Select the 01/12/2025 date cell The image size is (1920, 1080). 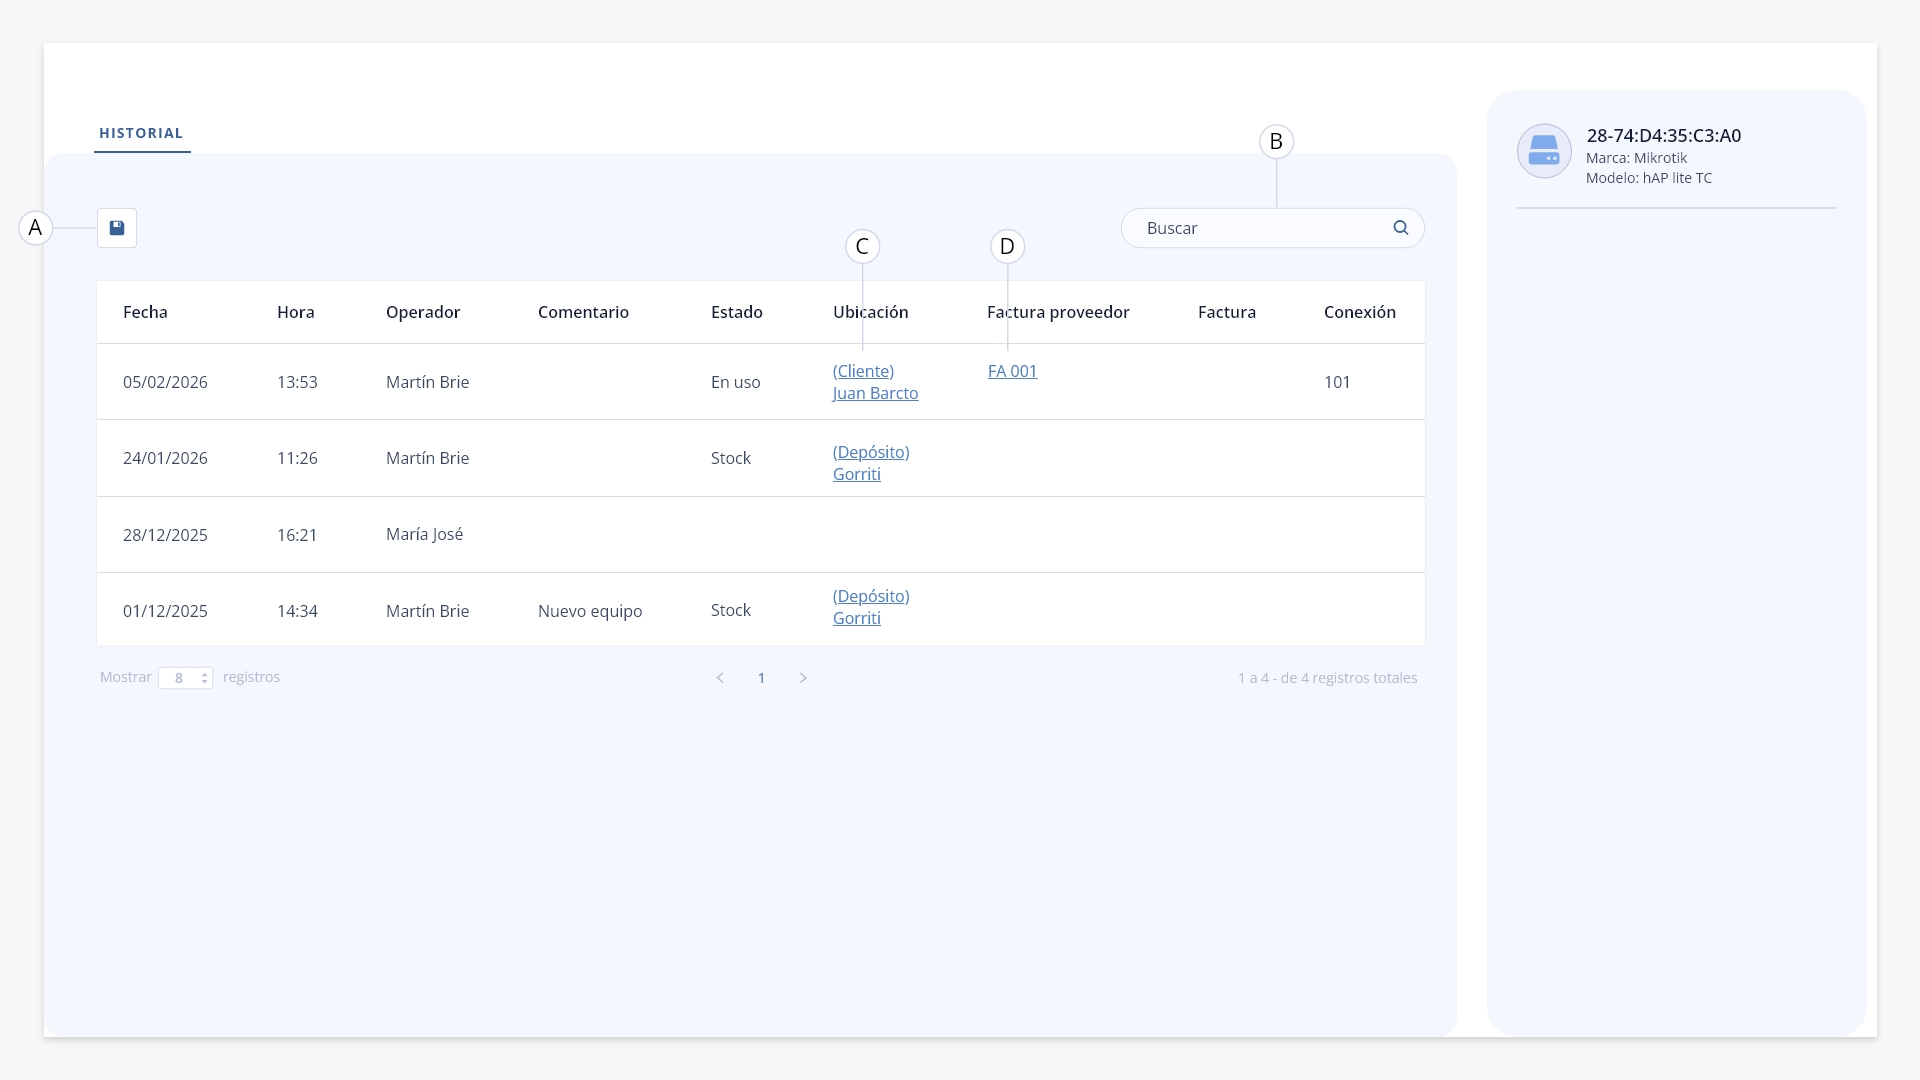[165, 611]
